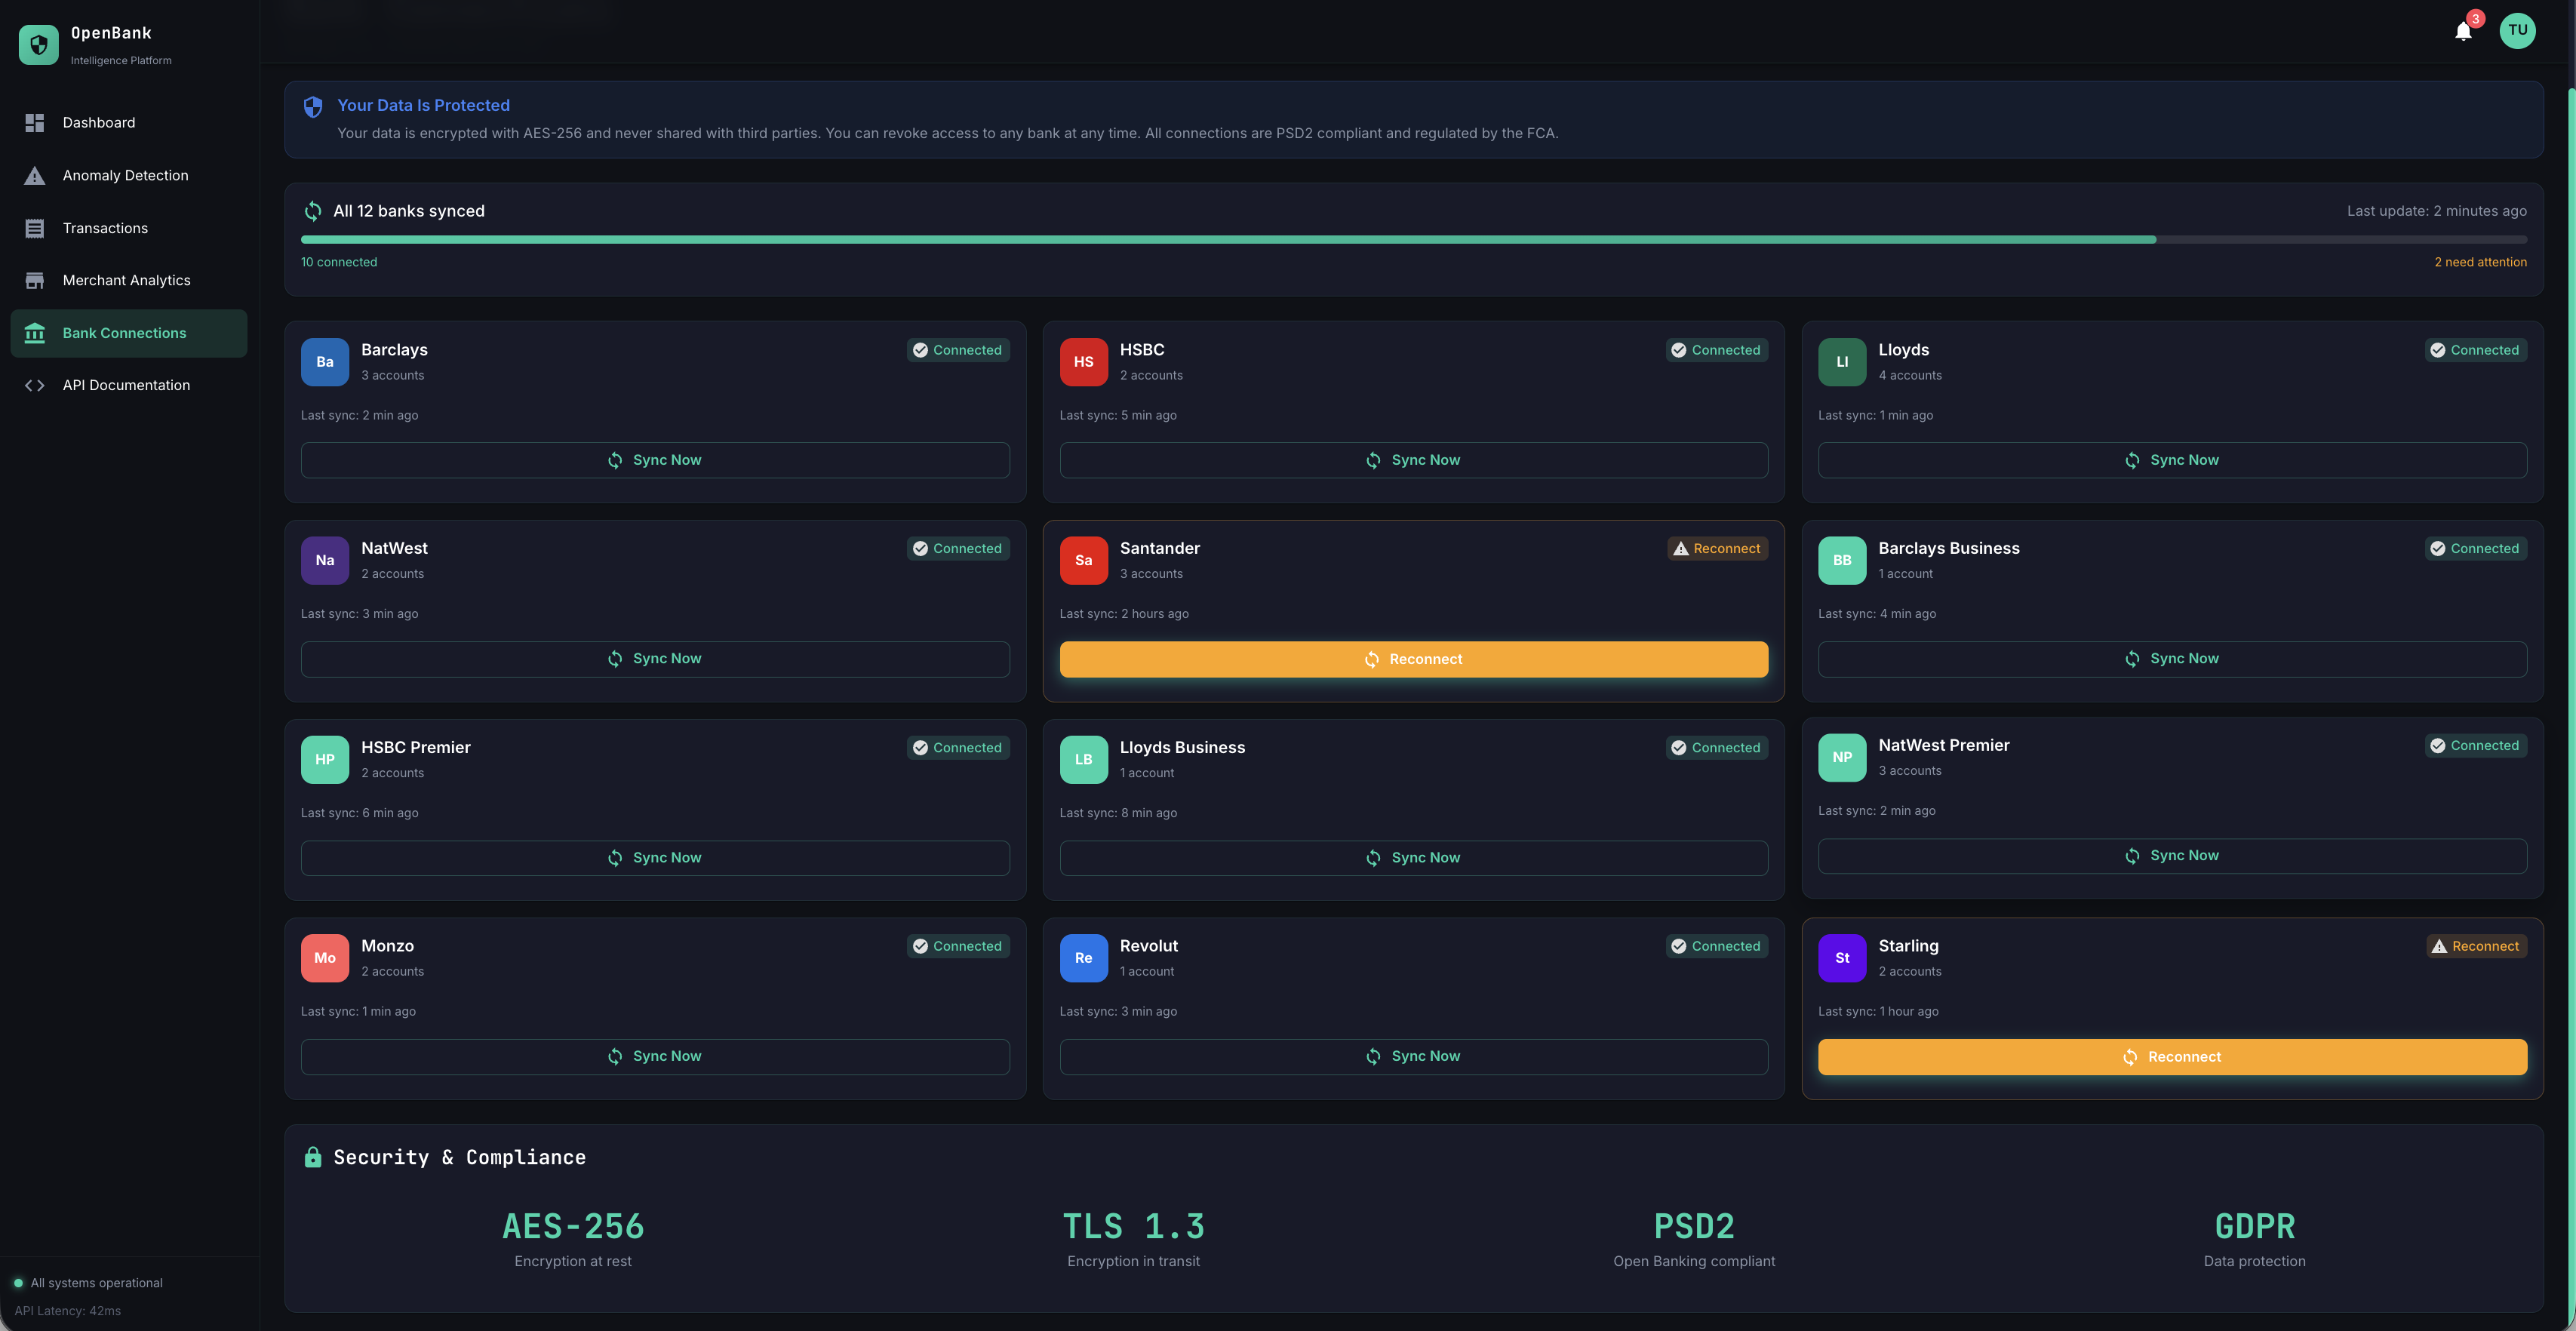2576x1331 pixels.
Task: Click the Dashboard grid icon
Action: point(35,122)
